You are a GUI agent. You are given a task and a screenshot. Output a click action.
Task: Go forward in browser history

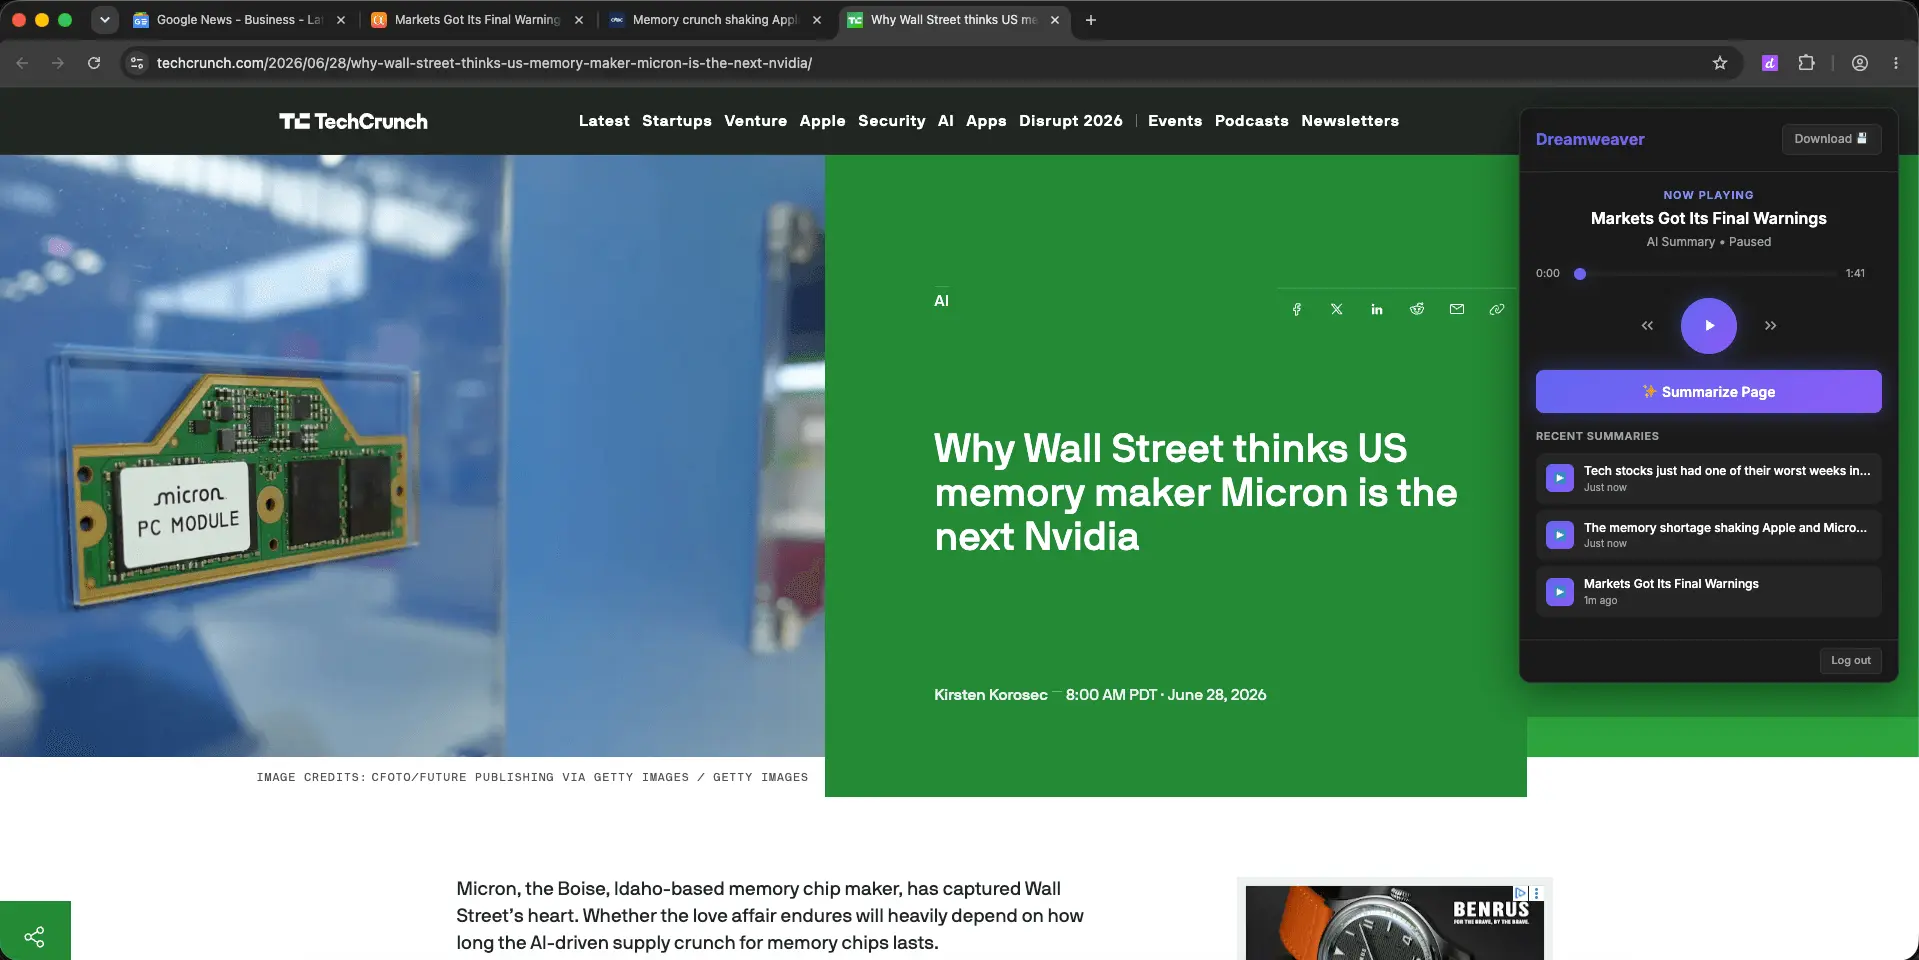coord(58,63)
